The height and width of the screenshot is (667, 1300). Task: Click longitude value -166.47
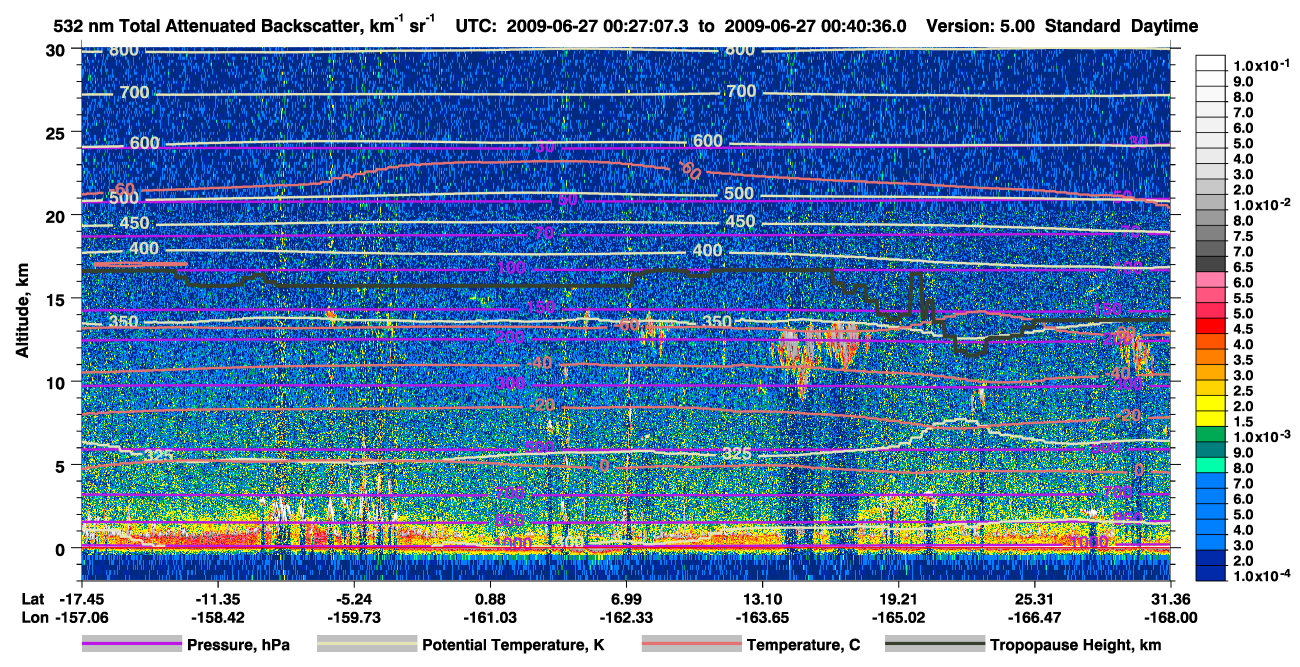[x=1035, y=617]
